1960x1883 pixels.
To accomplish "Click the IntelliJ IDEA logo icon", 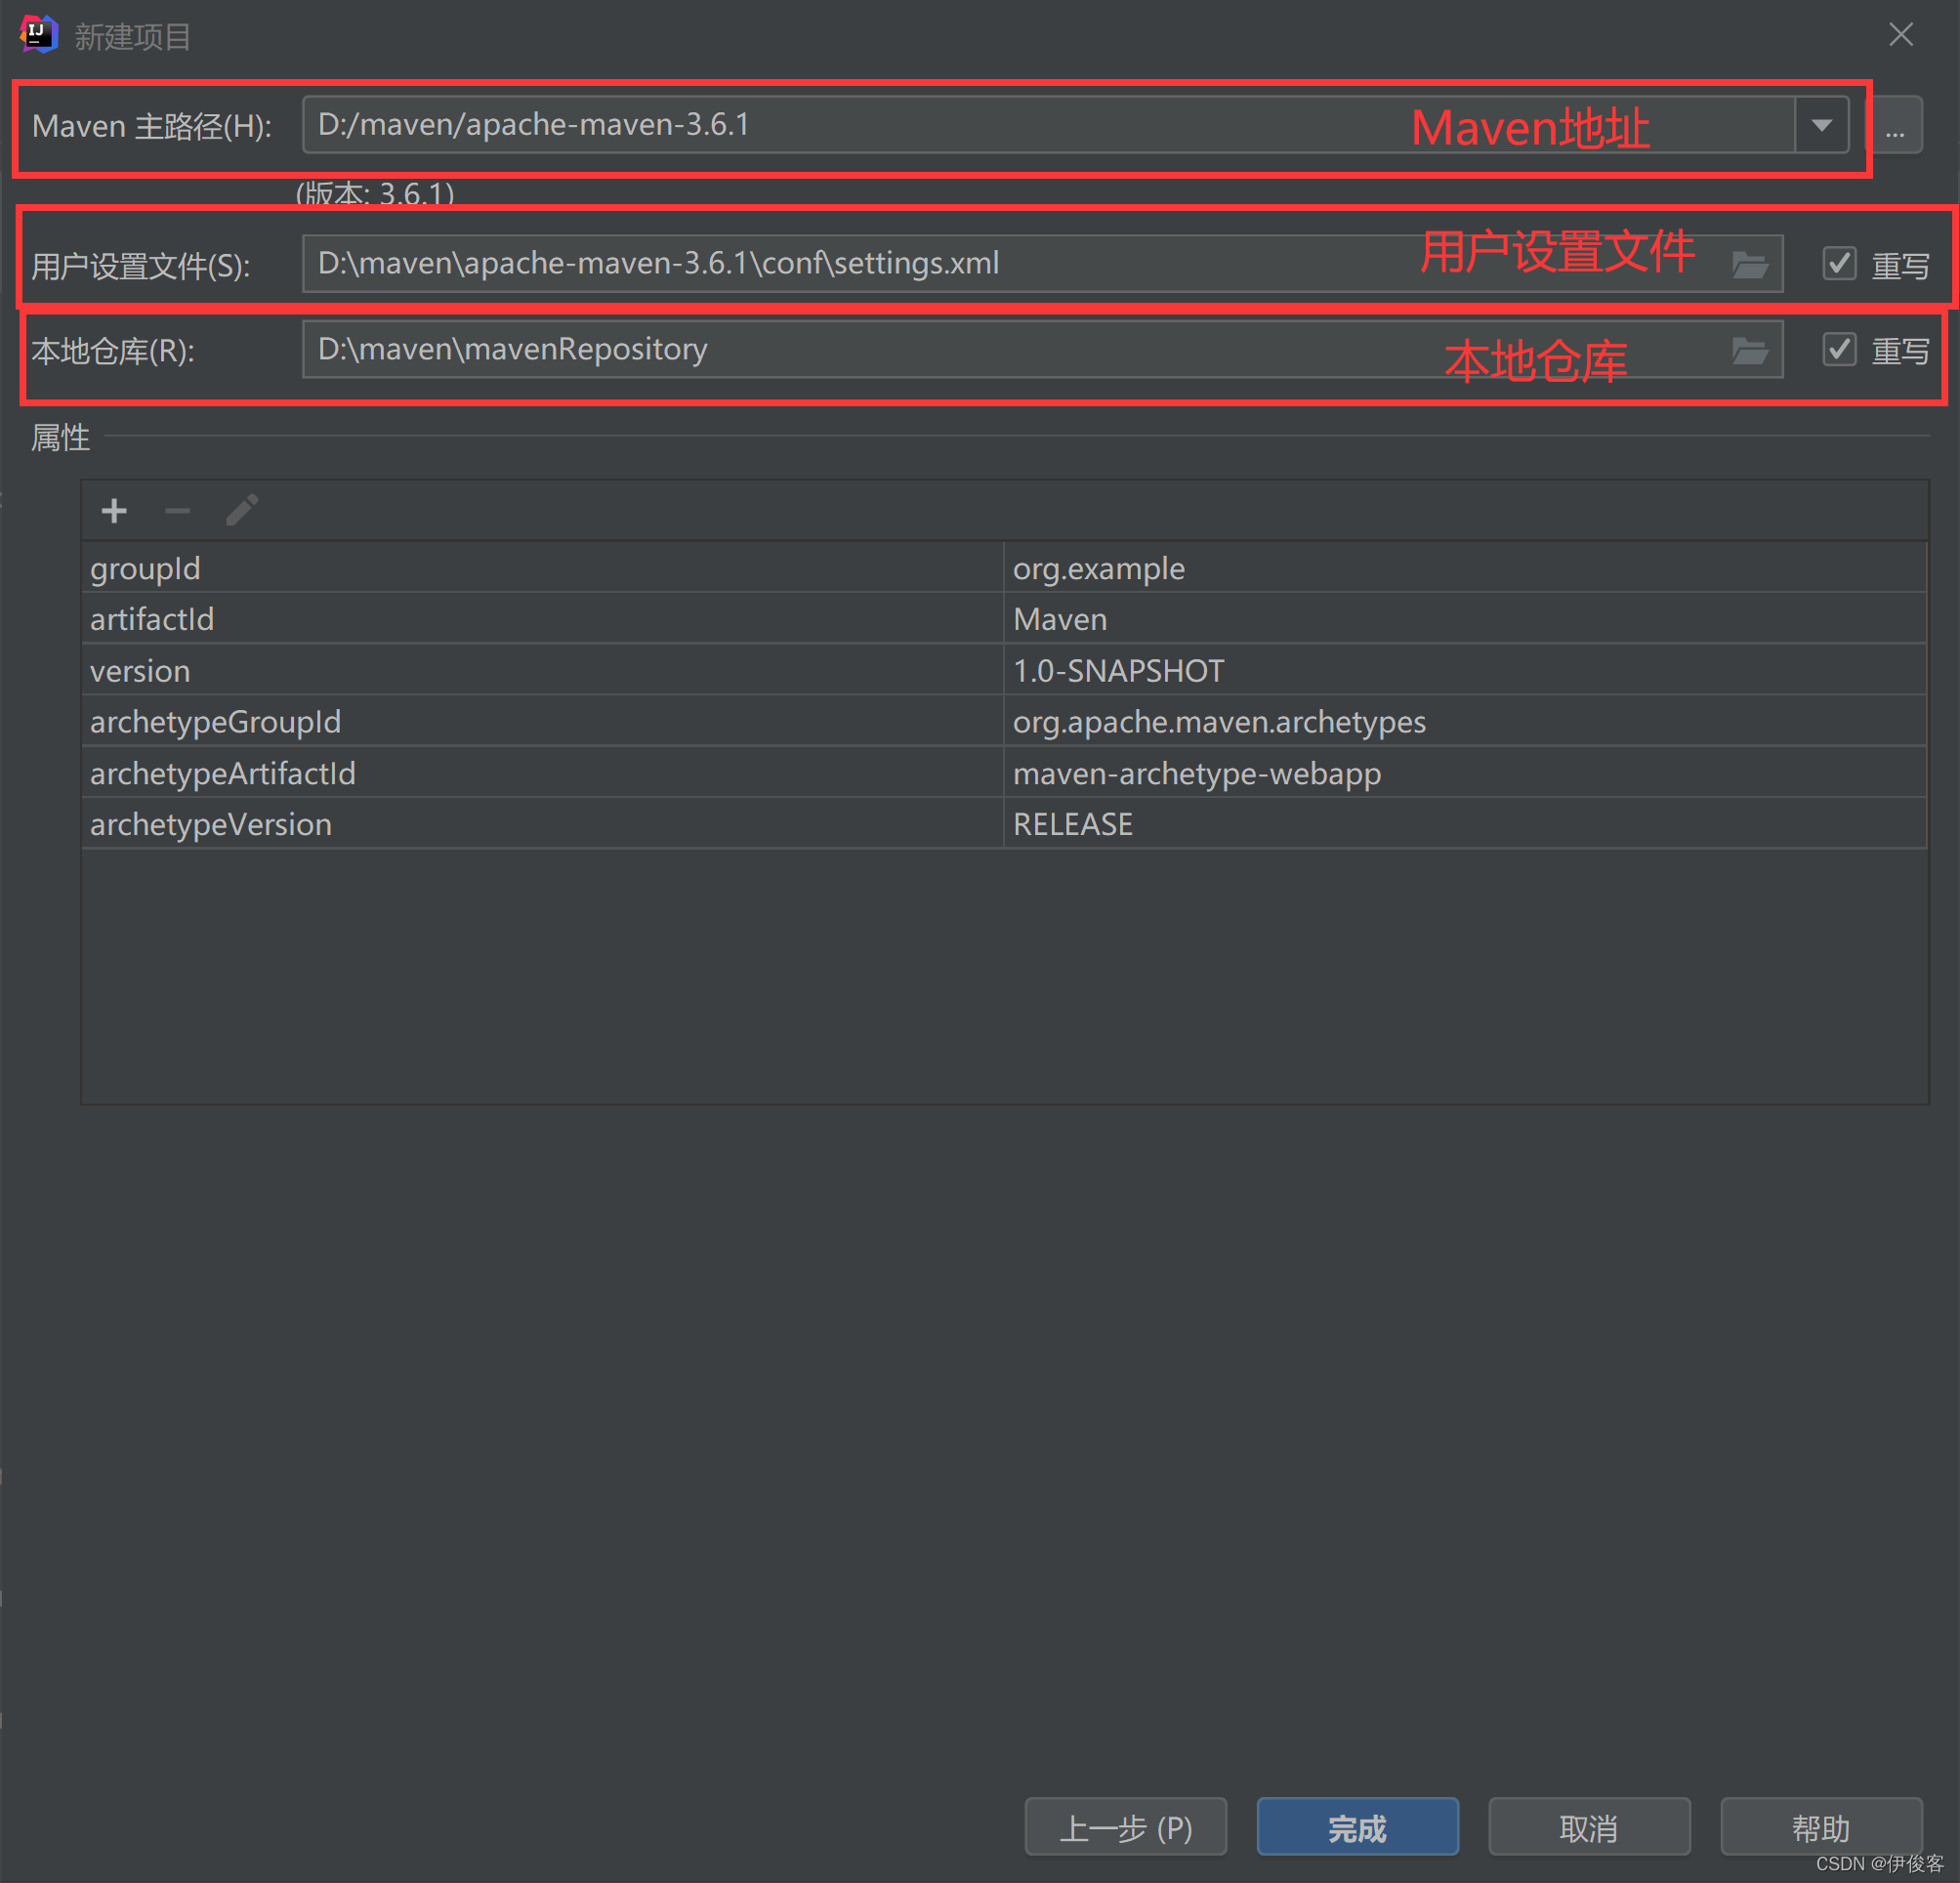I will (38, 34).
